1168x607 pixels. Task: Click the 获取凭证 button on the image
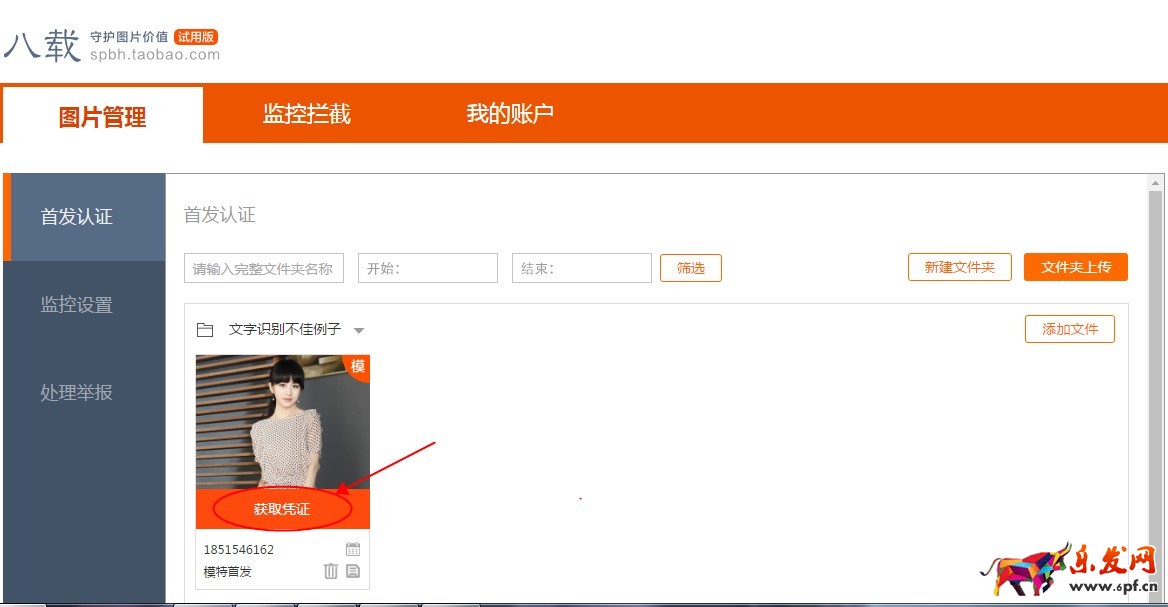(x=282, y=507)
